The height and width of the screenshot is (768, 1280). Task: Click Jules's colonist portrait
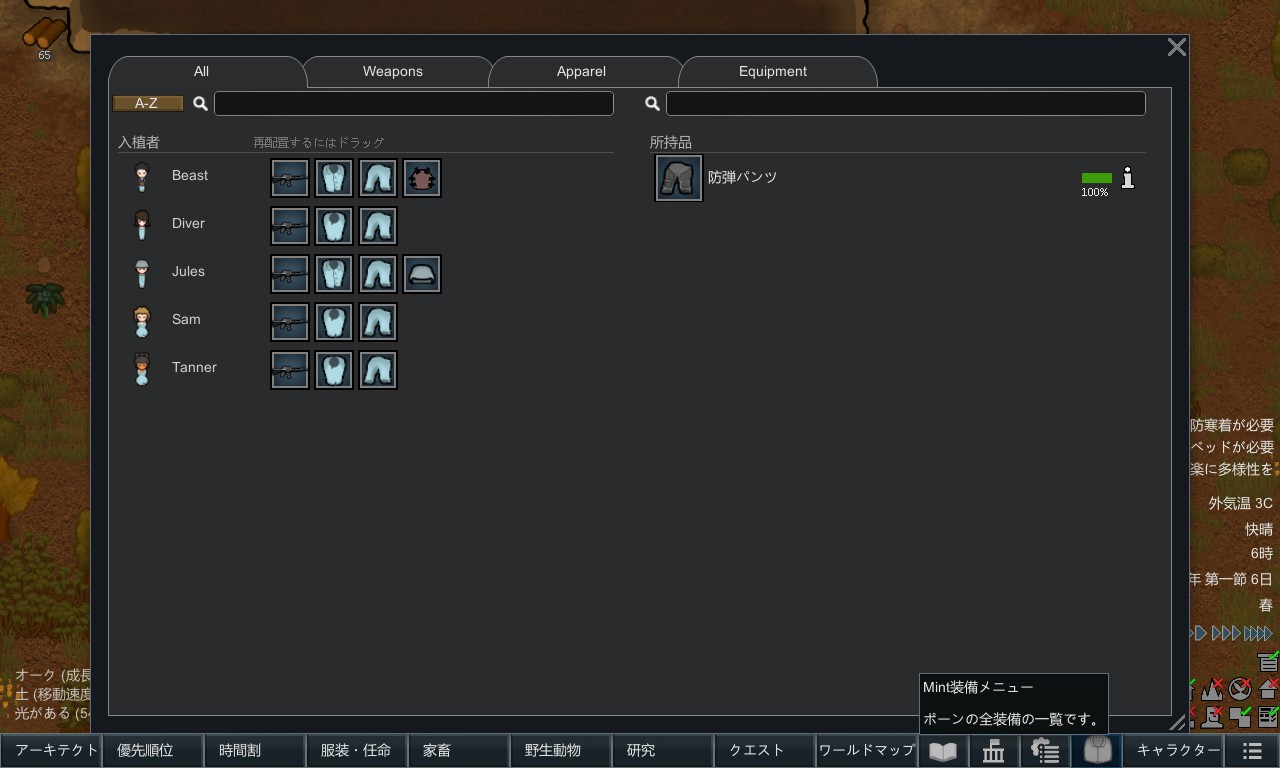(x=142, y=274)
